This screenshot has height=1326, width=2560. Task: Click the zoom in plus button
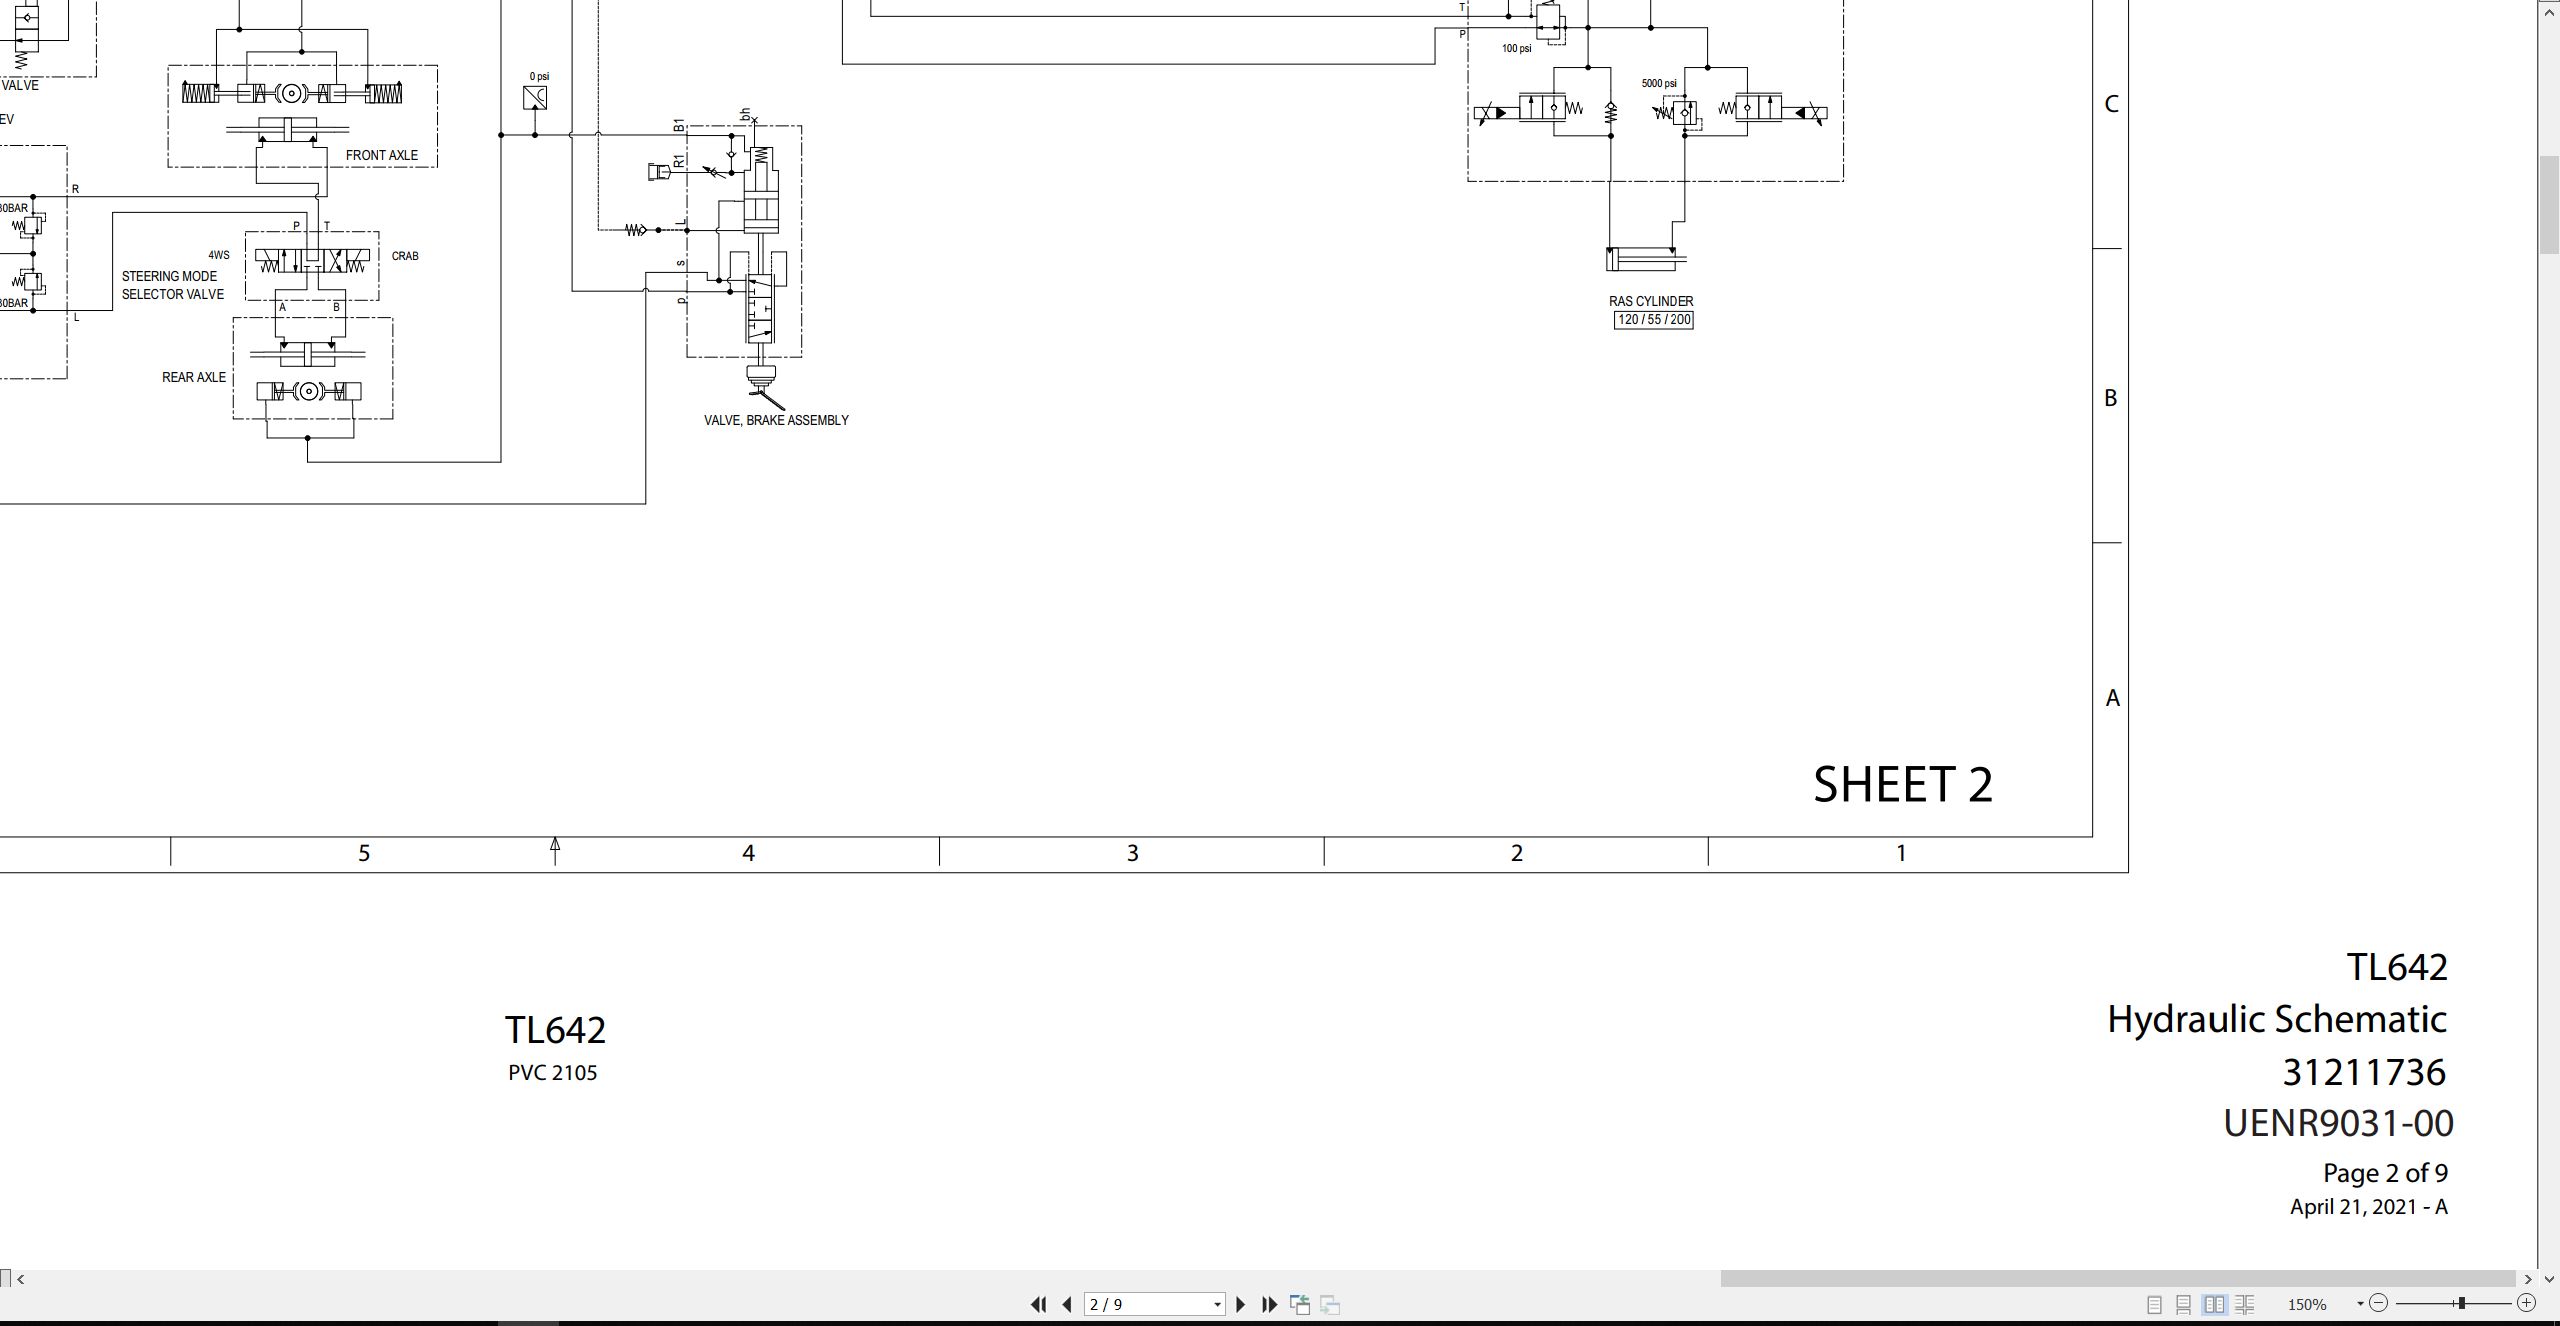pyautogui.click(x=2527, y=1303)
